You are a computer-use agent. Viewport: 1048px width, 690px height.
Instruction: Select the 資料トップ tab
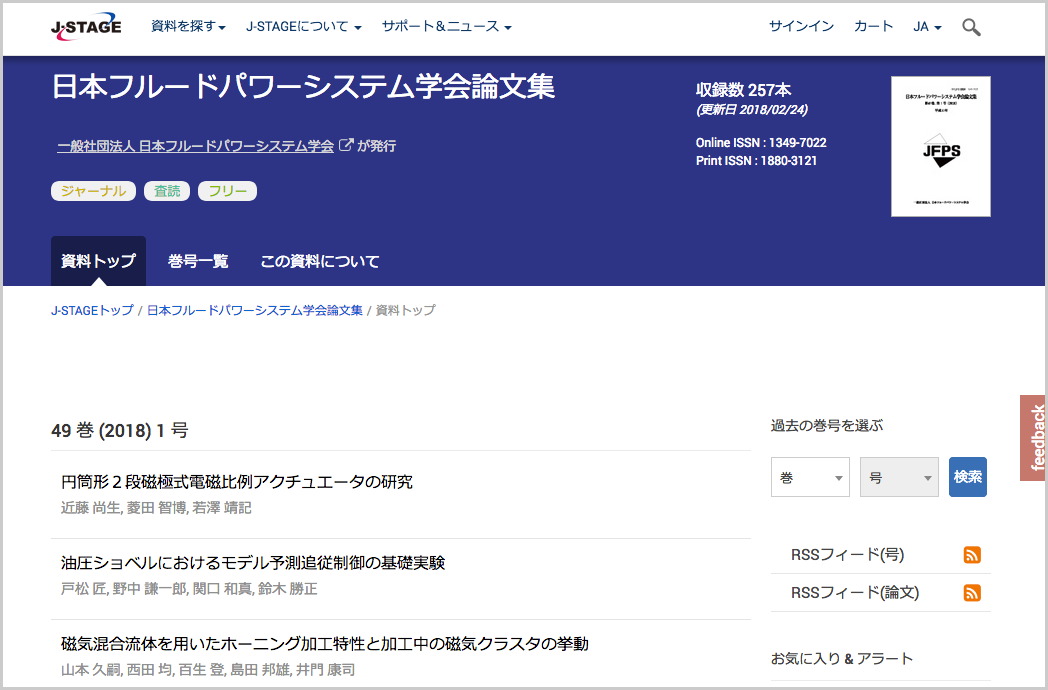(98, 261)
